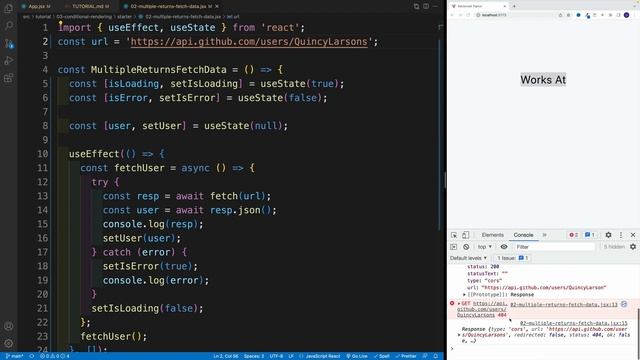Viewport: 640px width, 360px height.
Task: Click the 'starter' breadcrumb segment
Action: point(125,17)
